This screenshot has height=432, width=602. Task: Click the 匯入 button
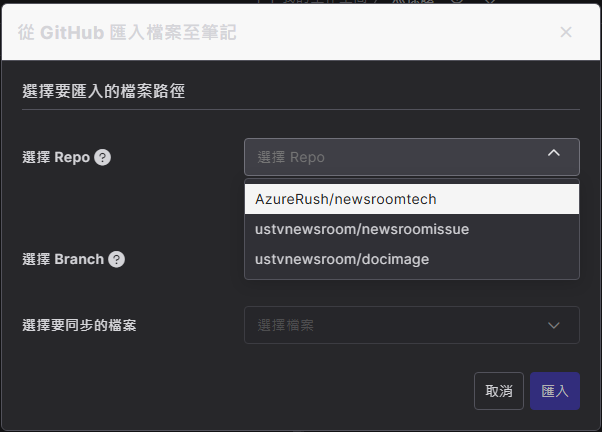coord(555,391)
